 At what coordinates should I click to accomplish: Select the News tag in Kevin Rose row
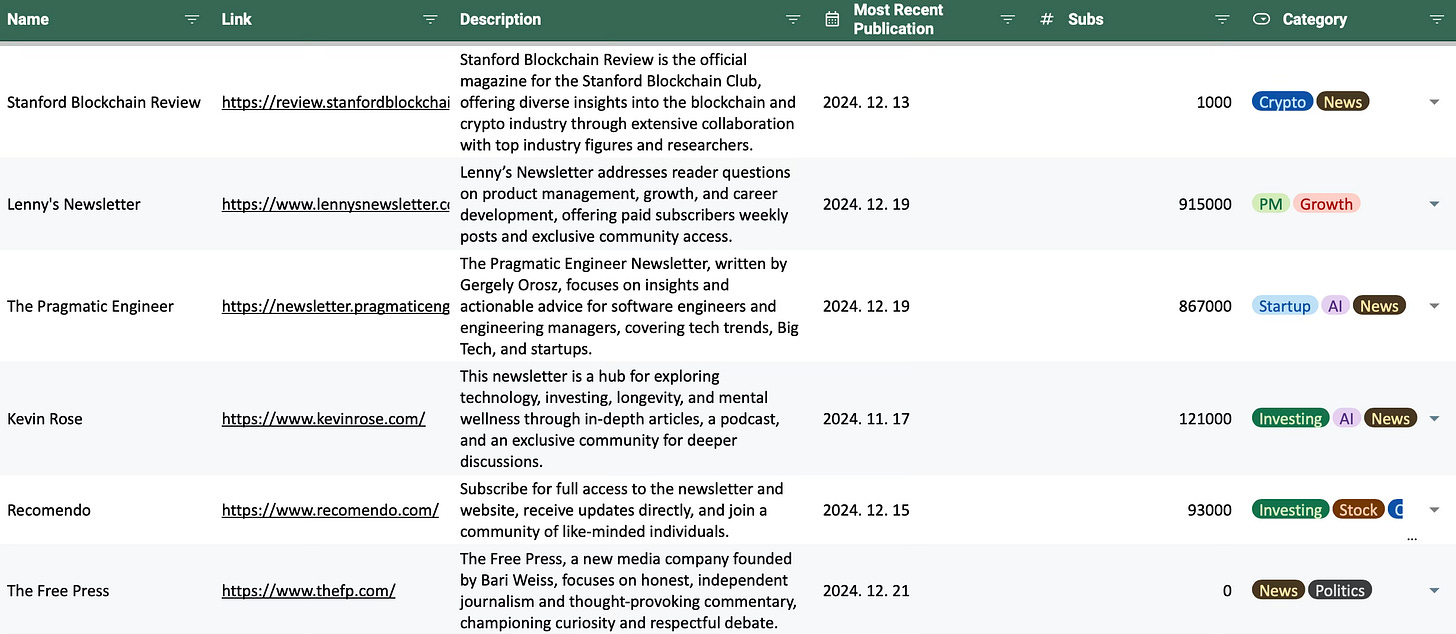click(x=1390, y=419)
